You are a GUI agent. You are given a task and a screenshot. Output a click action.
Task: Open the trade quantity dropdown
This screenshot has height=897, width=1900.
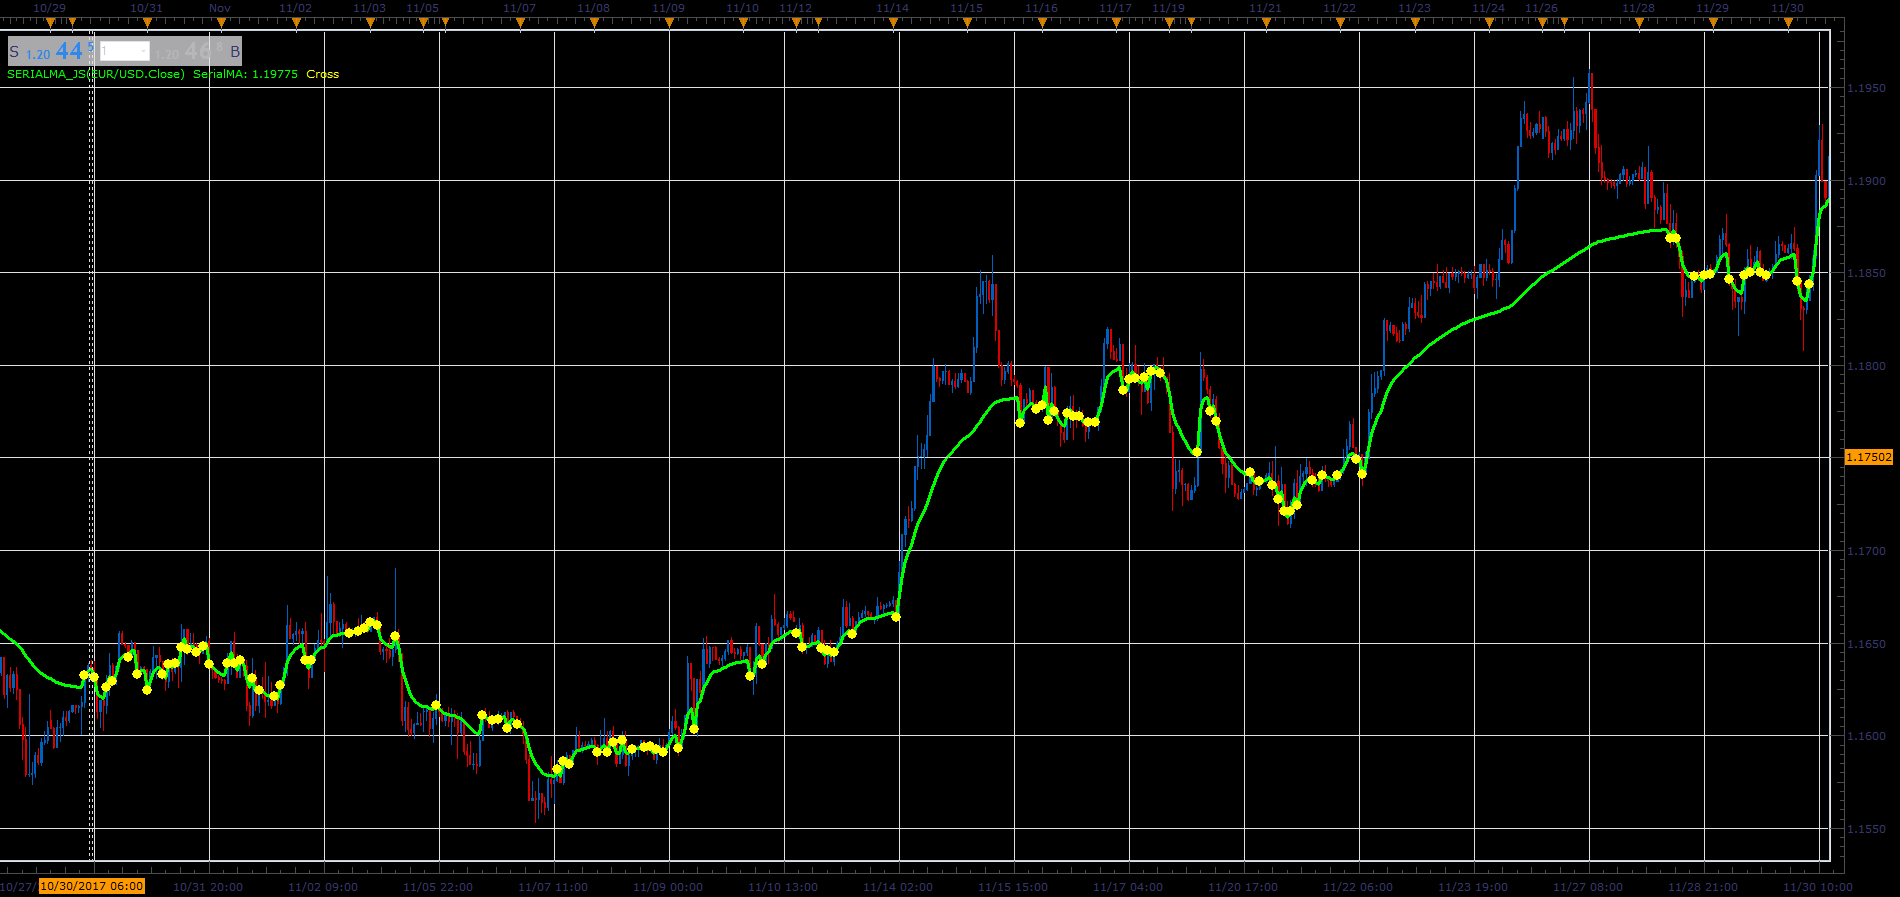tap(125, 51)
